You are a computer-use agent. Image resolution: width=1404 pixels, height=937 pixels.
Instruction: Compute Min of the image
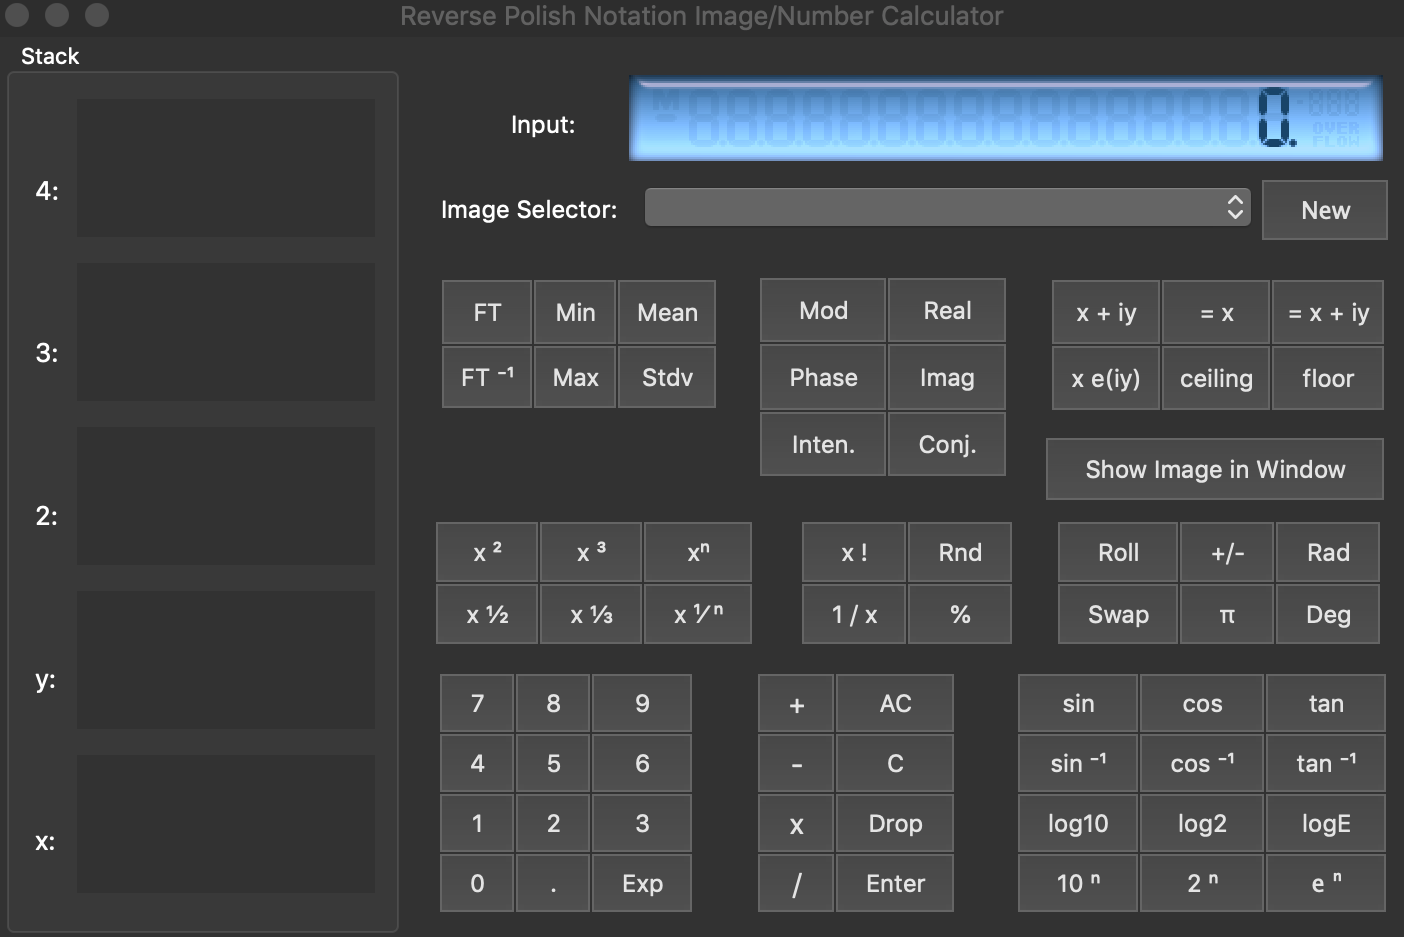coord(576,312)
